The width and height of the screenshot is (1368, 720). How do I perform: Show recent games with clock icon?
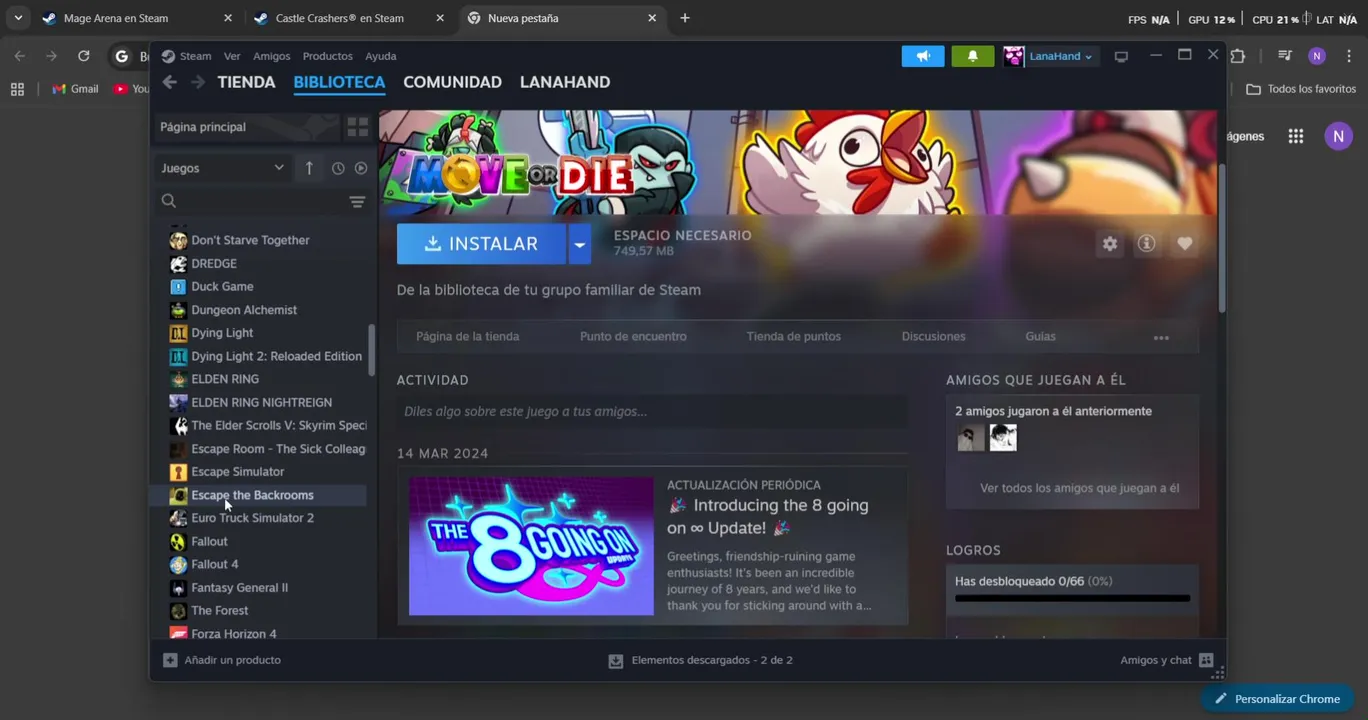(338, 168)
